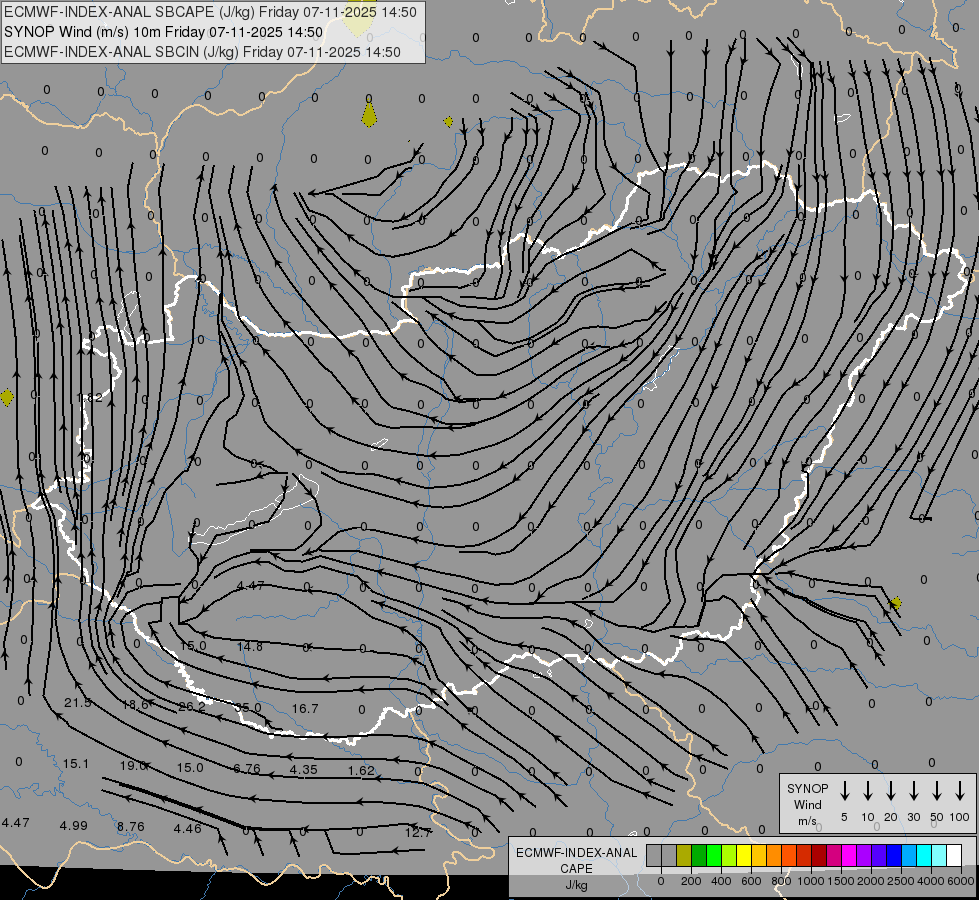This screenshot has height=900, width=979.
Task: Select the SBCAPE title line
Action: pyautogui.click(x=210, y=12)
